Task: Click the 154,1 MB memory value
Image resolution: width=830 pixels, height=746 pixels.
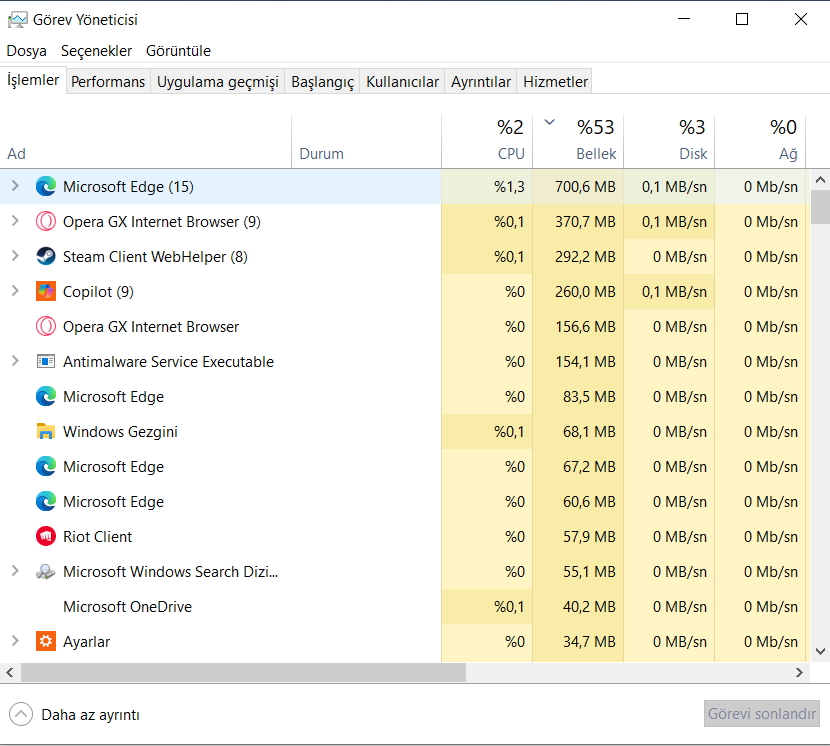Action: tap(585, 362)
